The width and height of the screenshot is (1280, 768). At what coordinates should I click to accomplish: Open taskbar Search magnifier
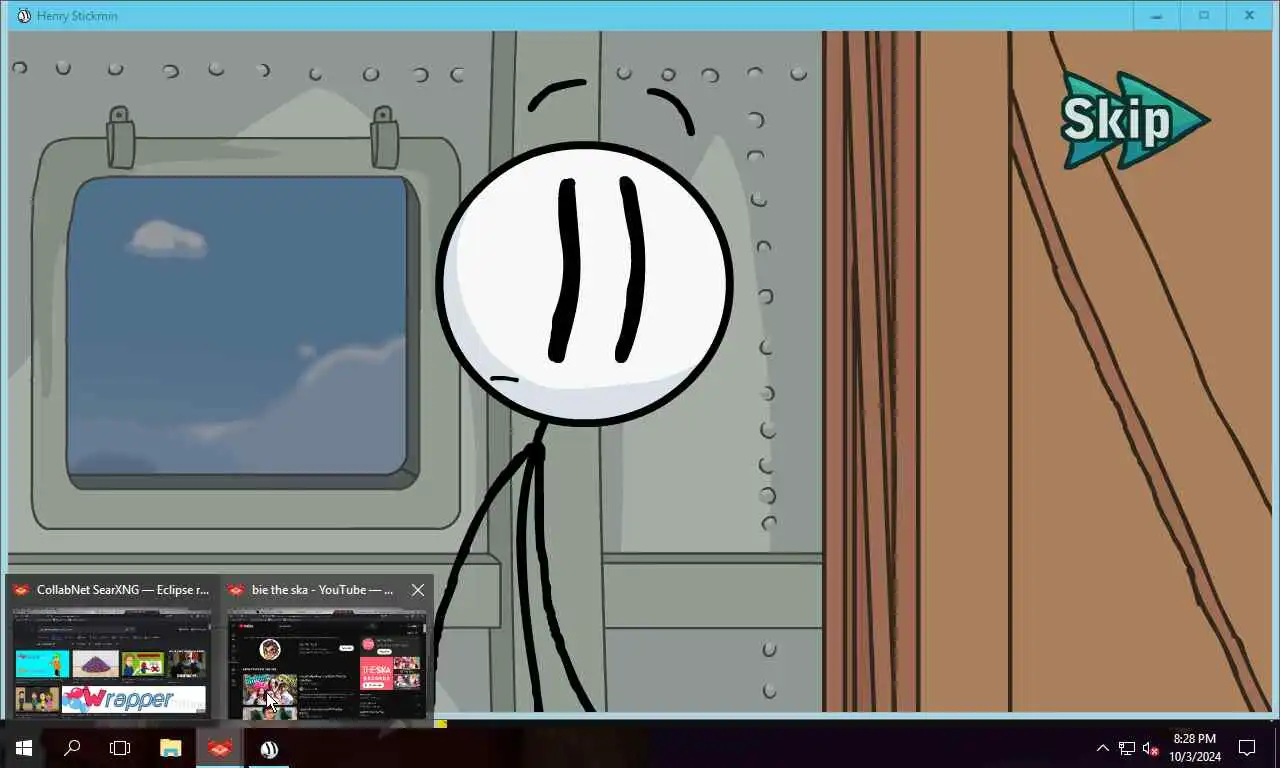tap(72, 748)
